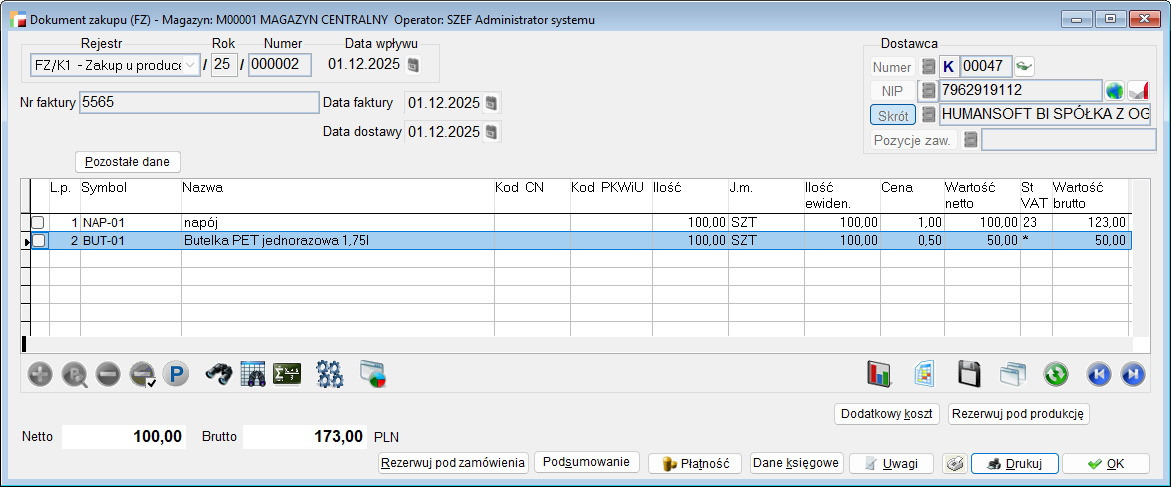Expand the Rejestr FZ/K1 dropdown

point(190,65)
